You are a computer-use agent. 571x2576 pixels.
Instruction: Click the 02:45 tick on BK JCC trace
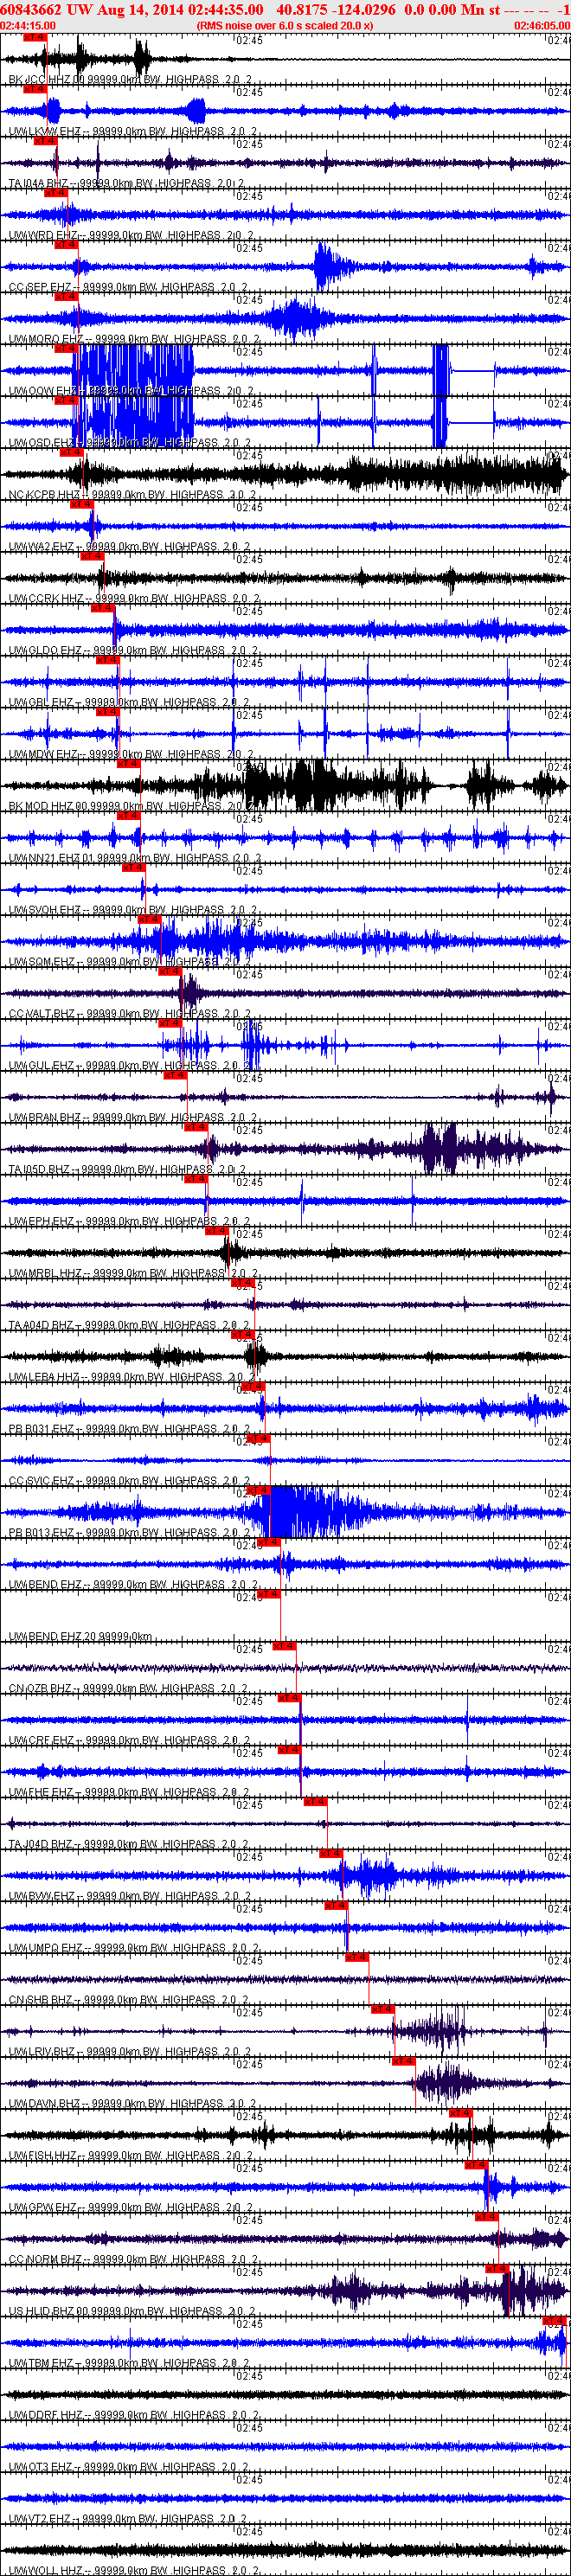coord(250,41)
